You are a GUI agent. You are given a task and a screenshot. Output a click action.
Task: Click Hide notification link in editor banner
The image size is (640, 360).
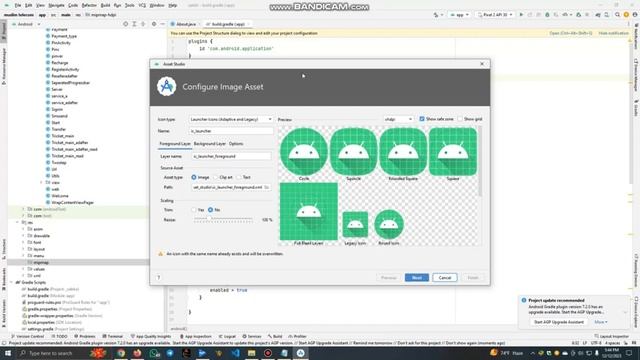613,33
